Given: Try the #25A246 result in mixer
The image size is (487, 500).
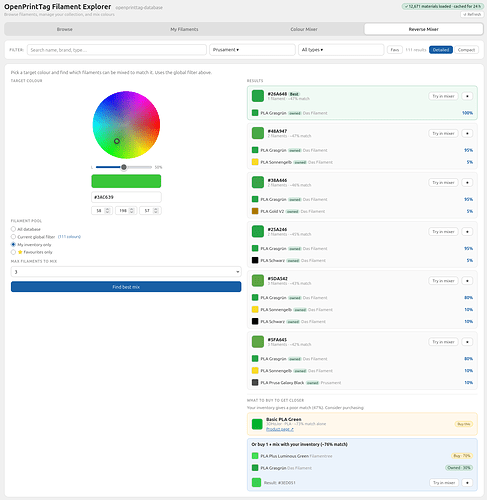Looking at the screenshot, I should 443,231.
